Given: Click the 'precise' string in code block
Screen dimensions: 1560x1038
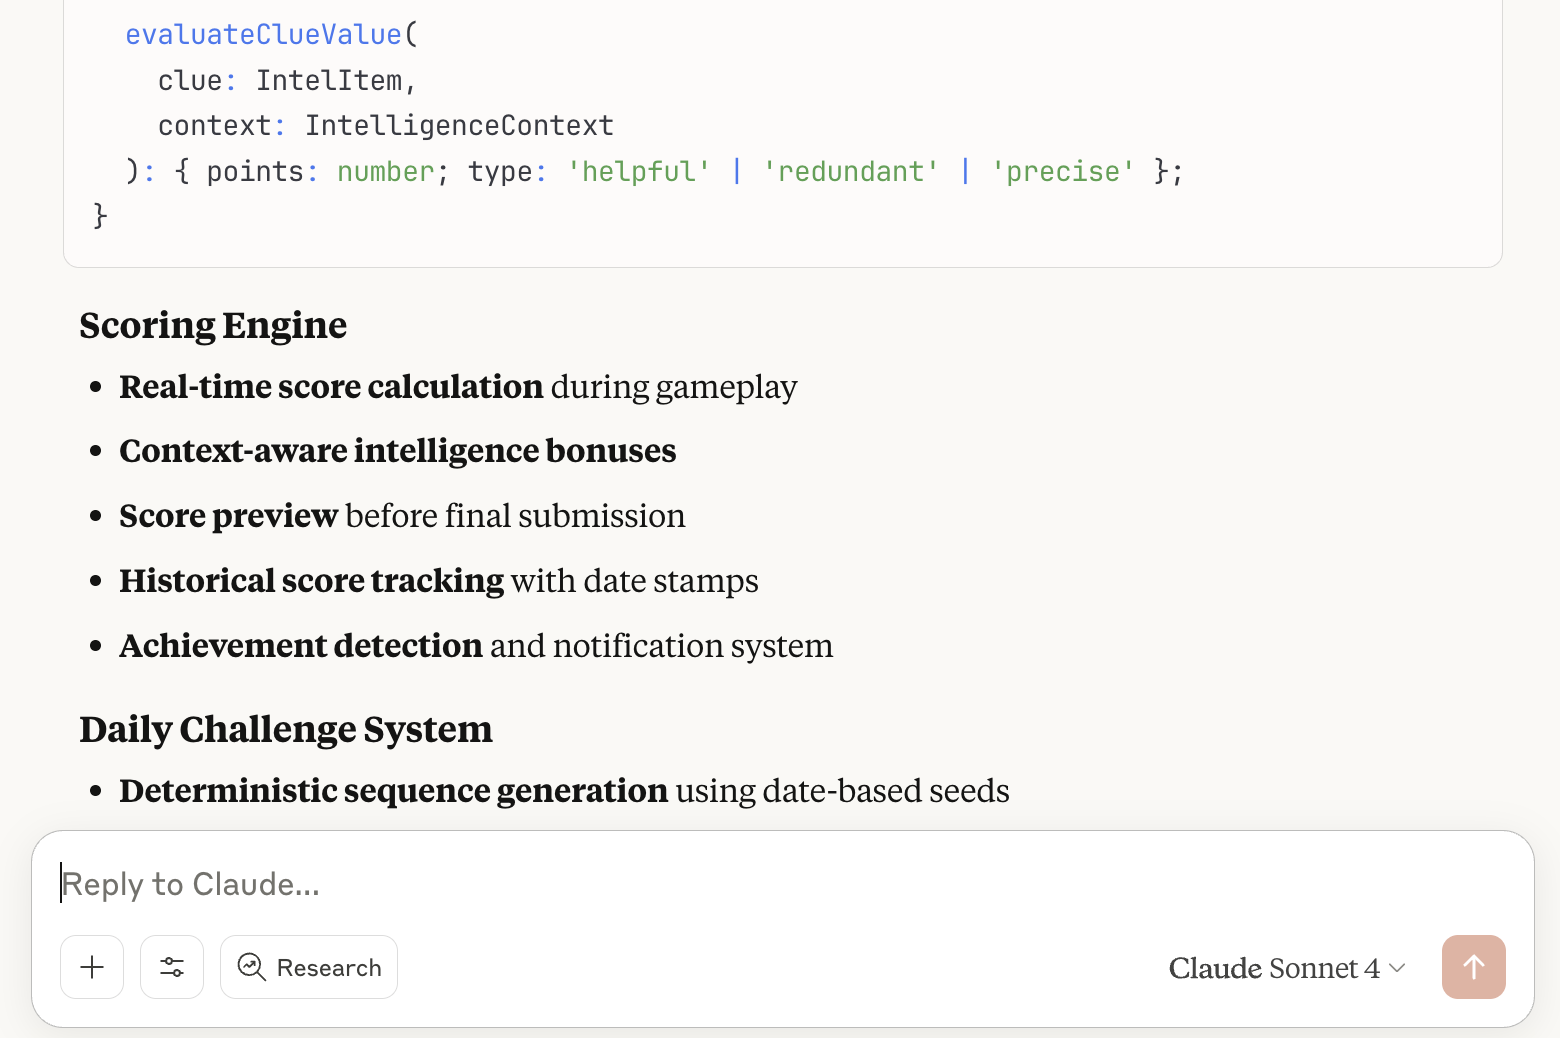Looking at the screenshot, I should (1063, 172).
